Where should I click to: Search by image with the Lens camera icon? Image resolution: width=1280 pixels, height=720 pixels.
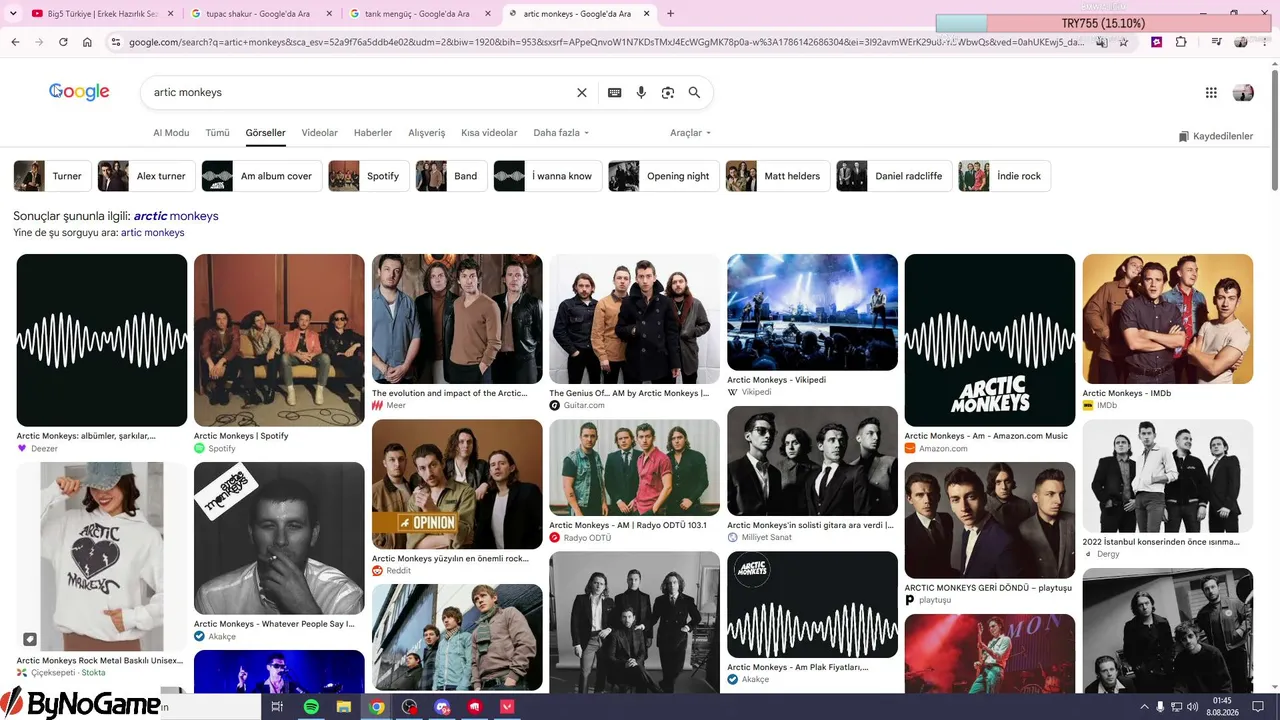click(x=668, y=92)
